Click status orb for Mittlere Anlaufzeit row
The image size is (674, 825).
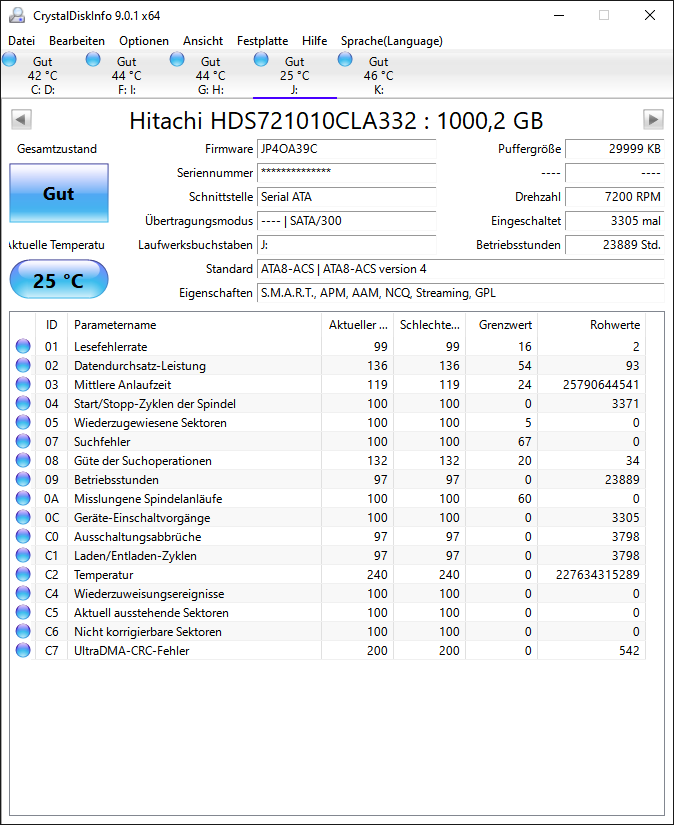coord(23,384)
